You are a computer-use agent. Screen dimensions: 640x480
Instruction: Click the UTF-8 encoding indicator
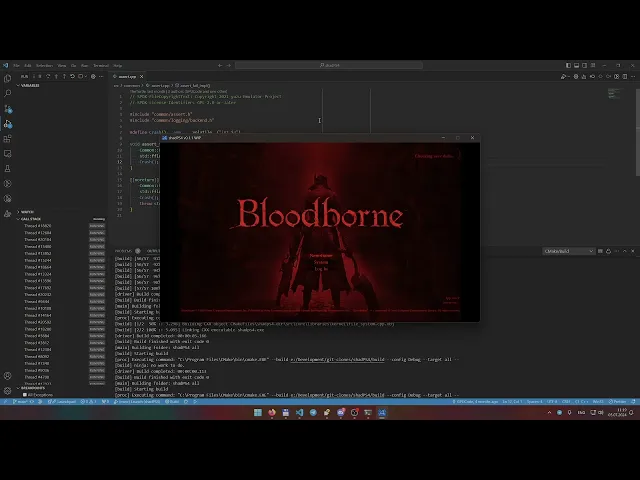point(551,402)
